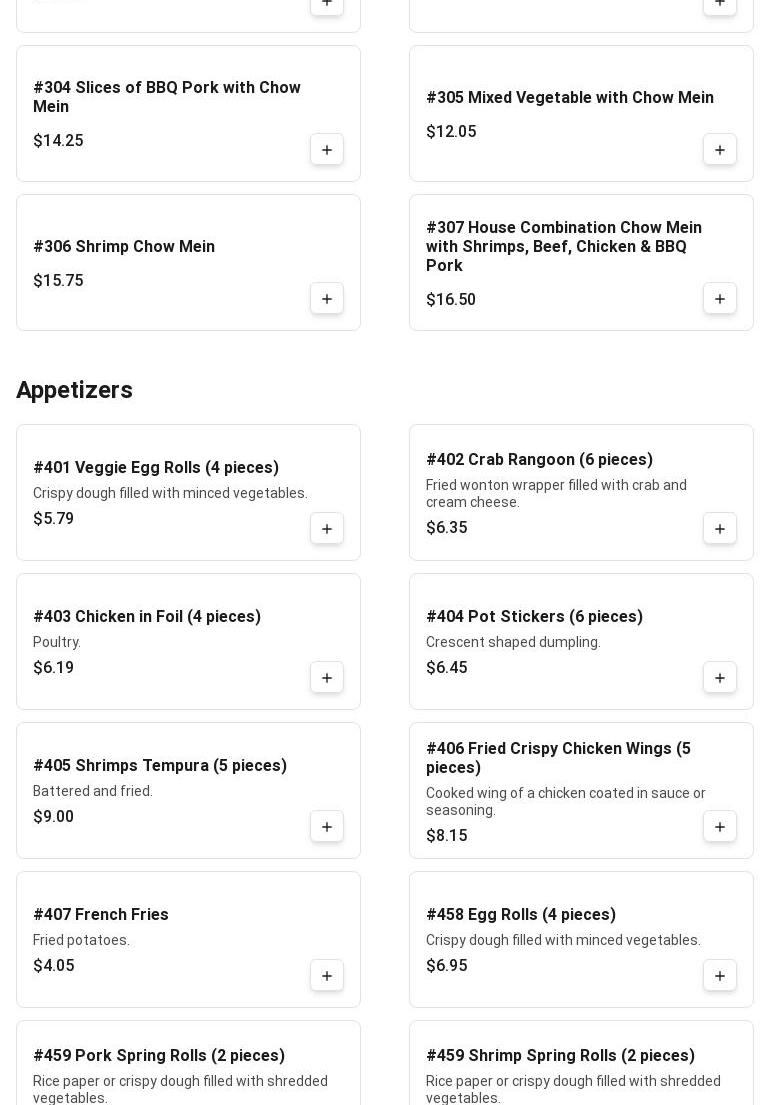The image size is (770, 1105).
Task: Tap plus button for #407 French Fries
Action: click(327, 976)
